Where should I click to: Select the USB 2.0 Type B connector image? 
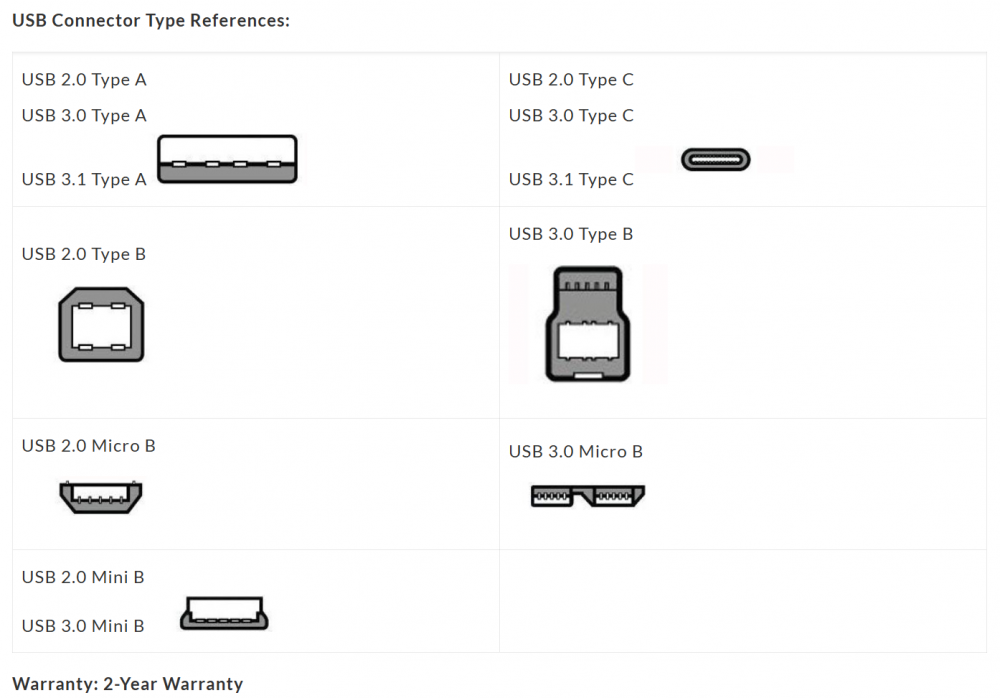101,325
